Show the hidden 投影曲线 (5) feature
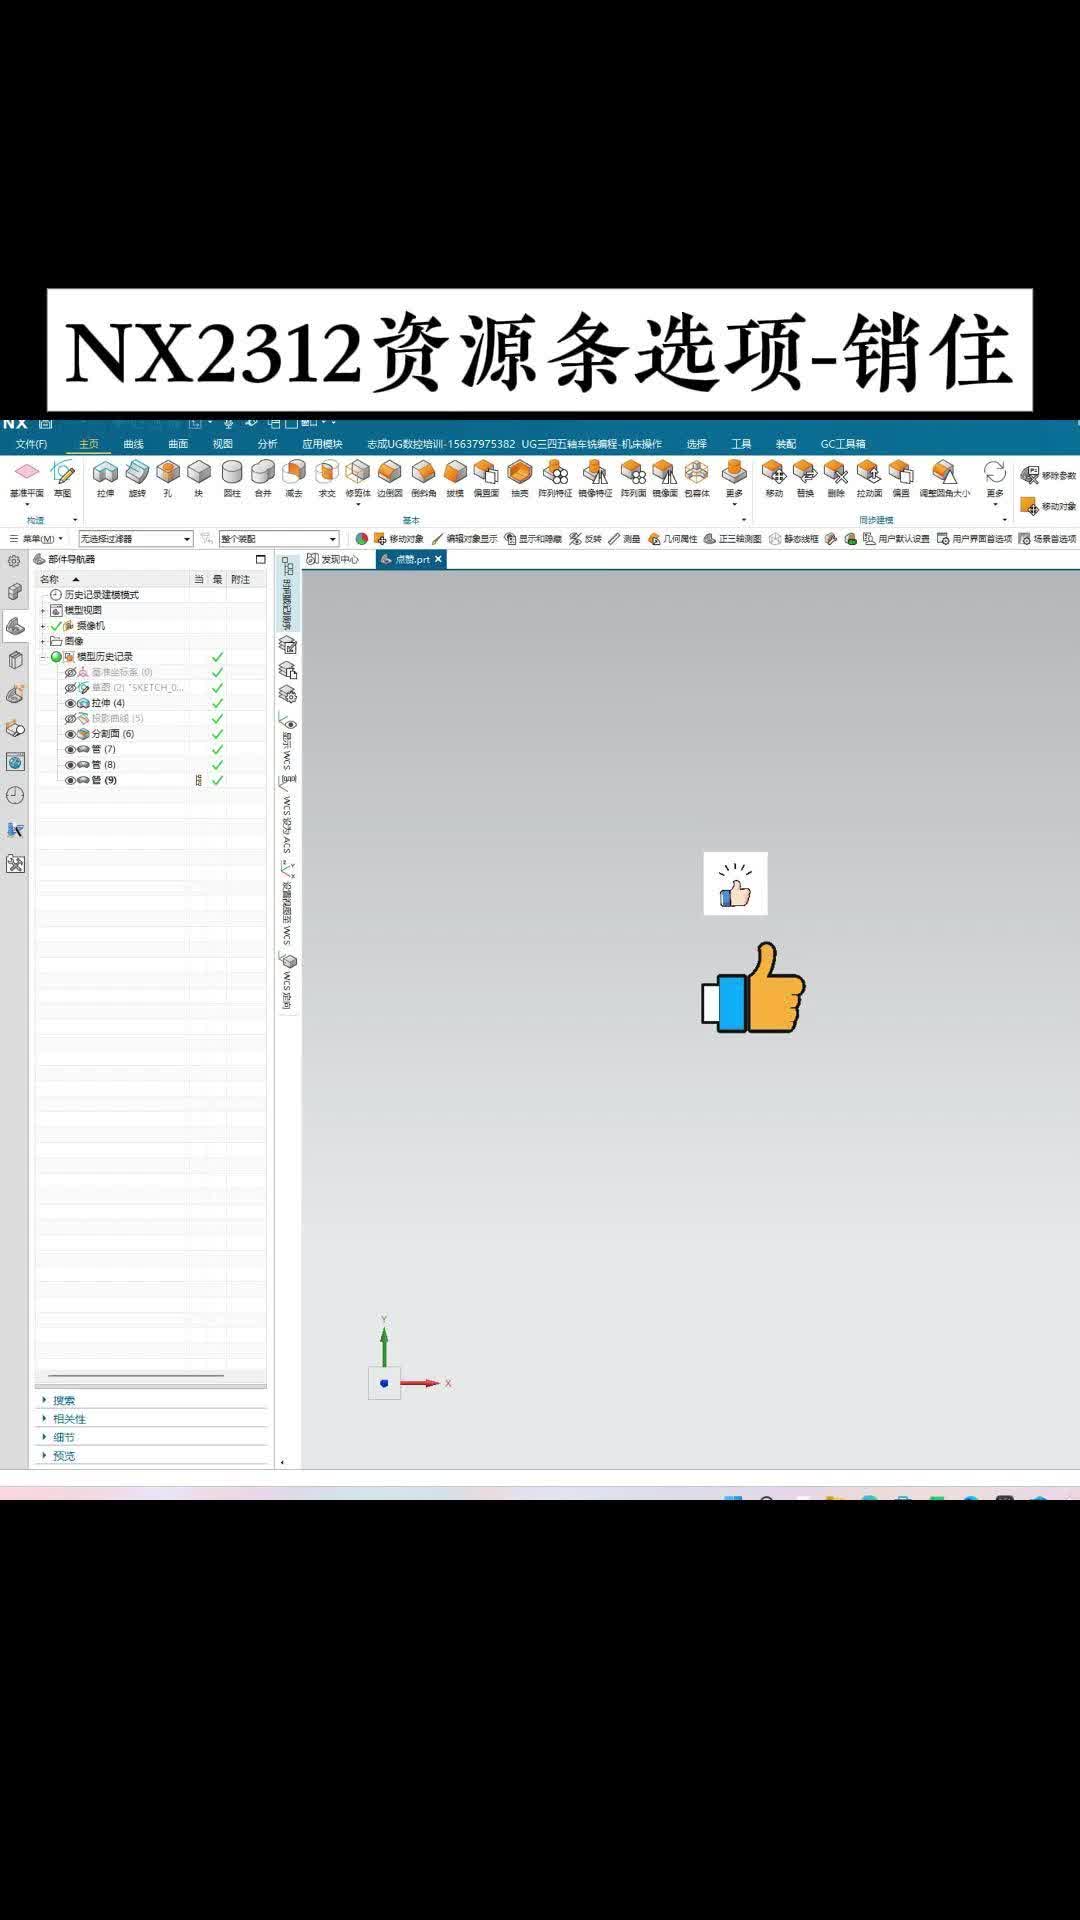The height and width of the screenshot is (1920, 1080). (x=70, y=719)
